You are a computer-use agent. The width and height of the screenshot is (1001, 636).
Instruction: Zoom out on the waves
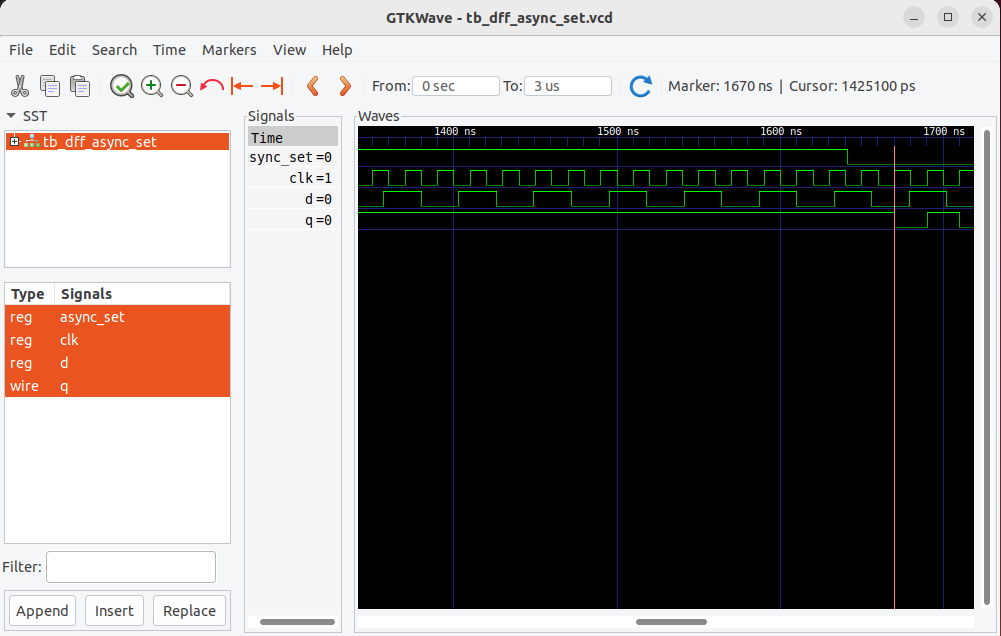[181, 86]
